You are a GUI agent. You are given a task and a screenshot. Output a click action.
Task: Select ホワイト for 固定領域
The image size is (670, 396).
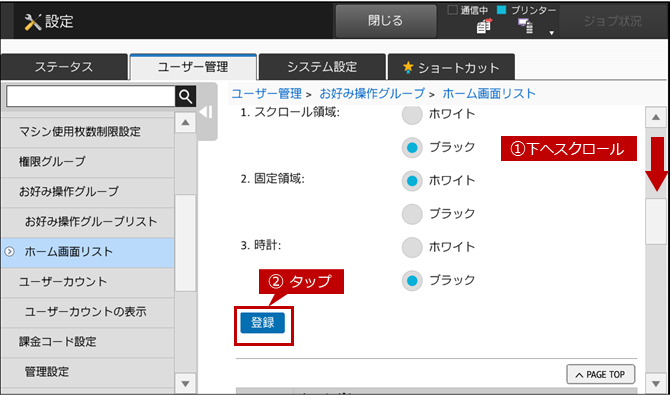(x=412, y=181)
